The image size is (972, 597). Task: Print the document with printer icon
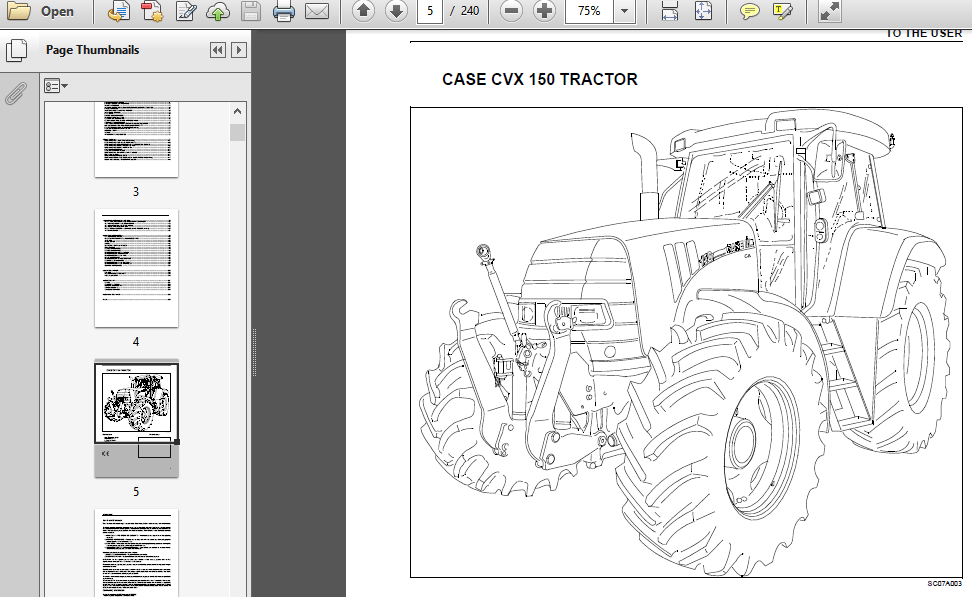point(283,11)
